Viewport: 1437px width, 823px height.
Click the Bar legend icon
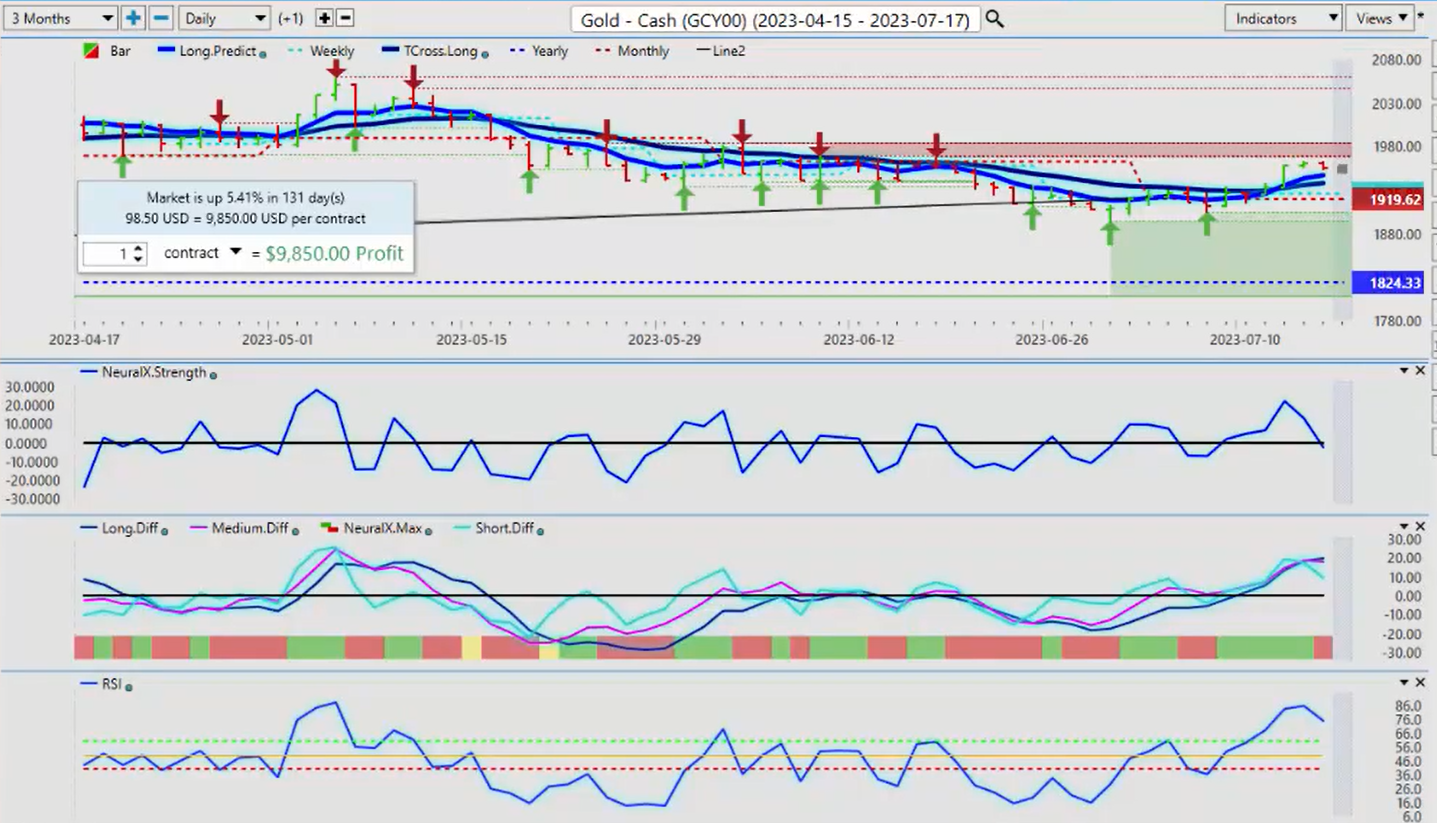pyautogui.click(x=91, y=51)
